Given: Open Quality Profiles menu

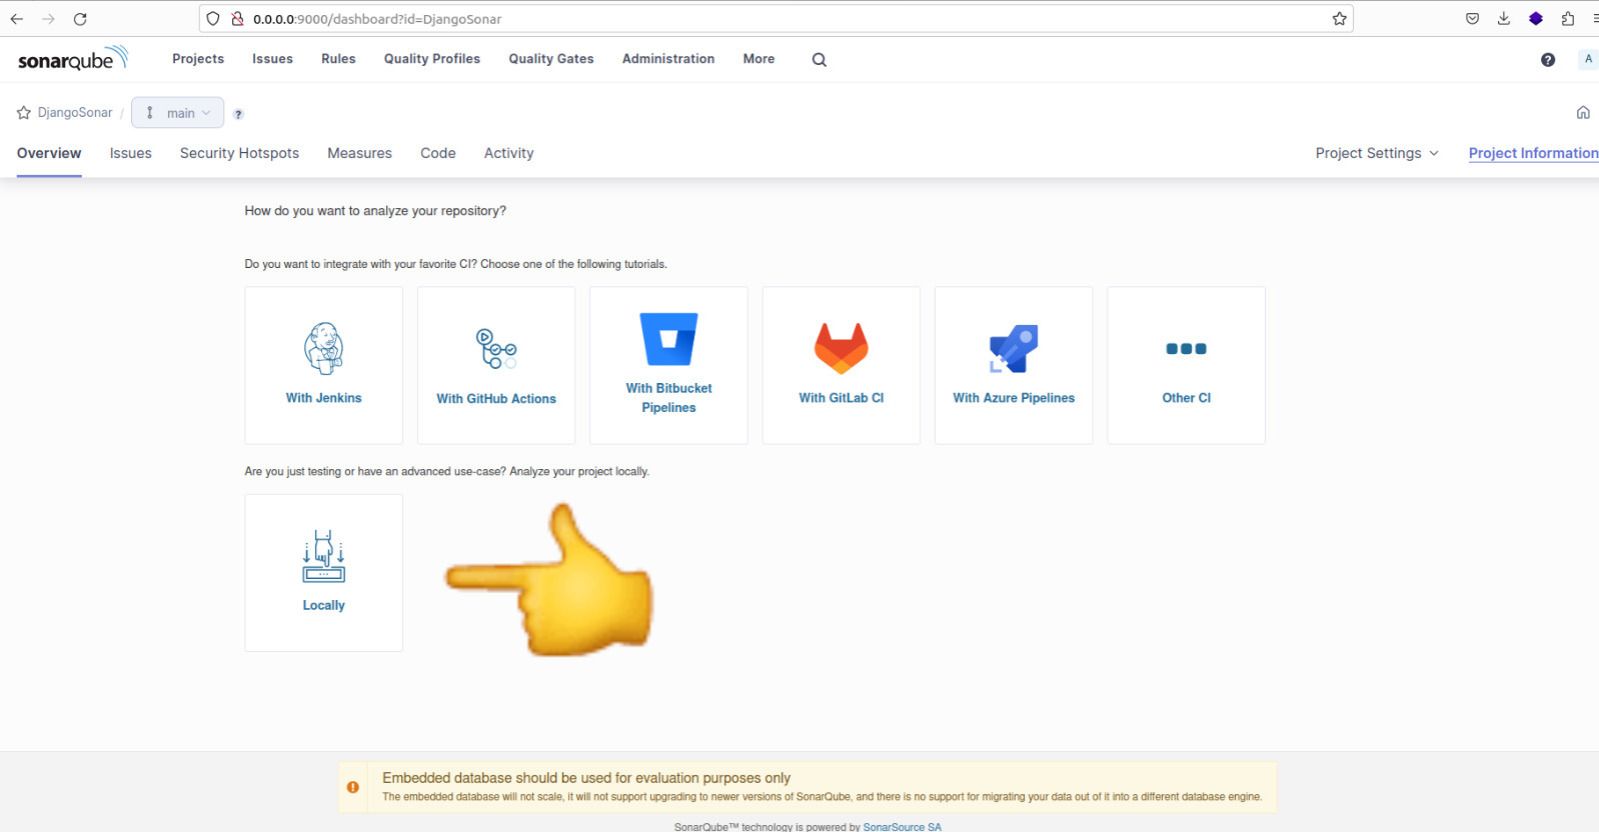Looking at the screenshot, I should 432,59.
